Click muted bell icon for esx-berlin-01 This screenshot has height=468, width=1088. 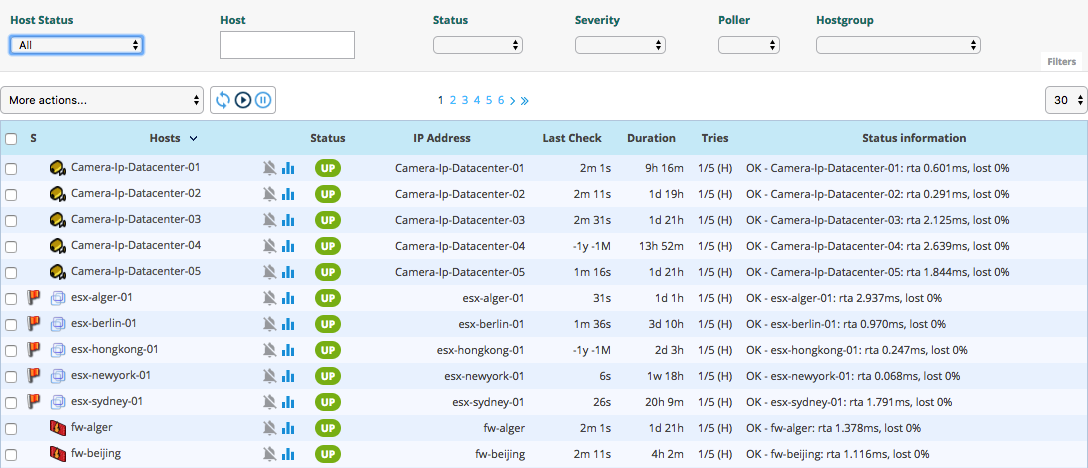[x=269, y=324]
